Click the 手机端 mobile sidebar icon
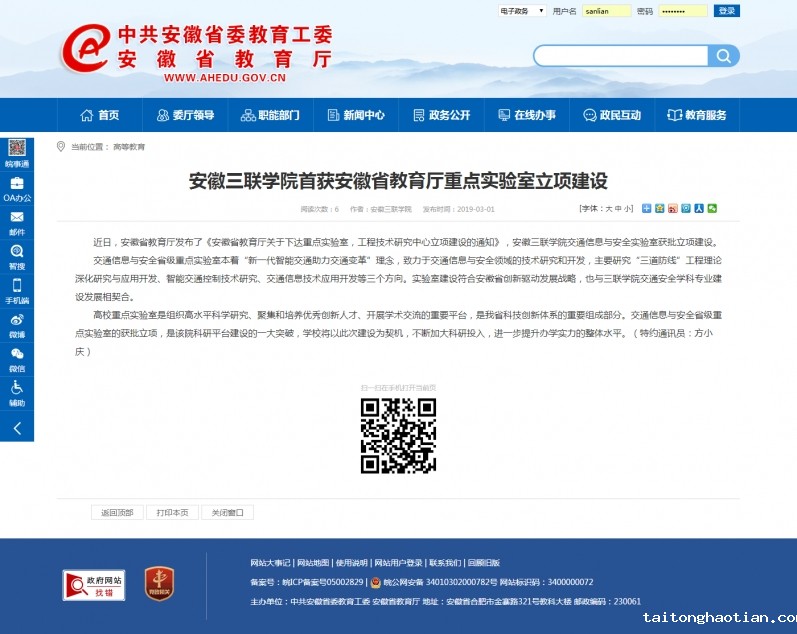Viewport: 797px width, 634px height. tap(17, 290)
